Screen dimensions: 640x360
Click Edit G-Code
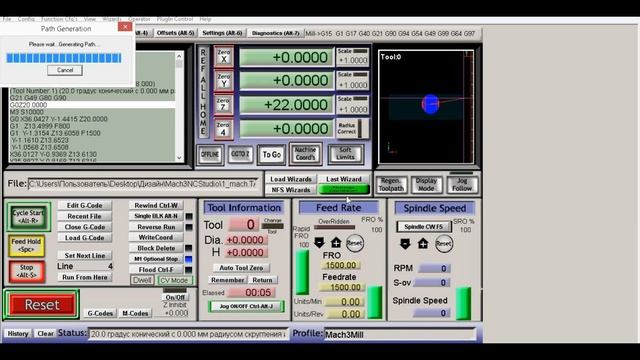click(84, 205)
